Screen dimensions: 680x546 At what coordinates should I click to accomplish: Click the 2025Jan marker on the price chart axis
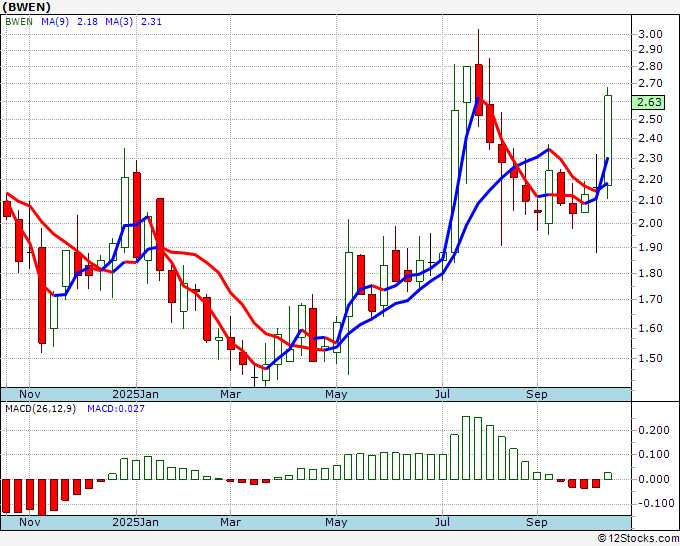(x=134, y=394)
